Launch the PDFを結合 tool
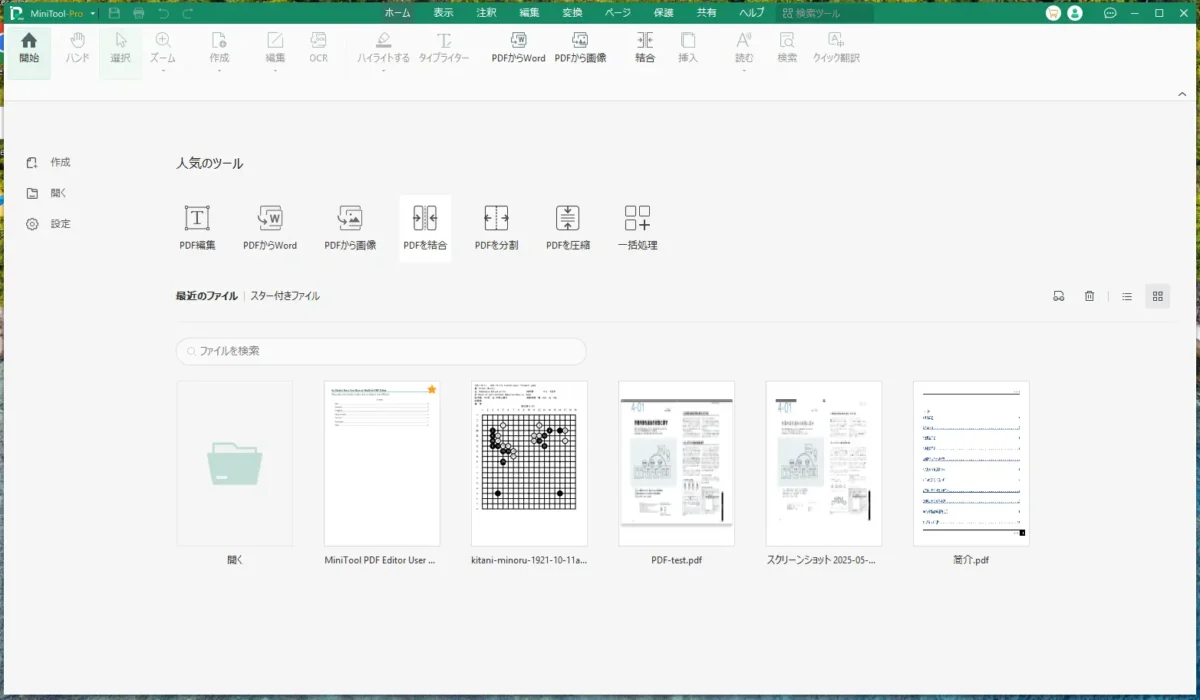The image size is (1200, 700). point(425,228)
